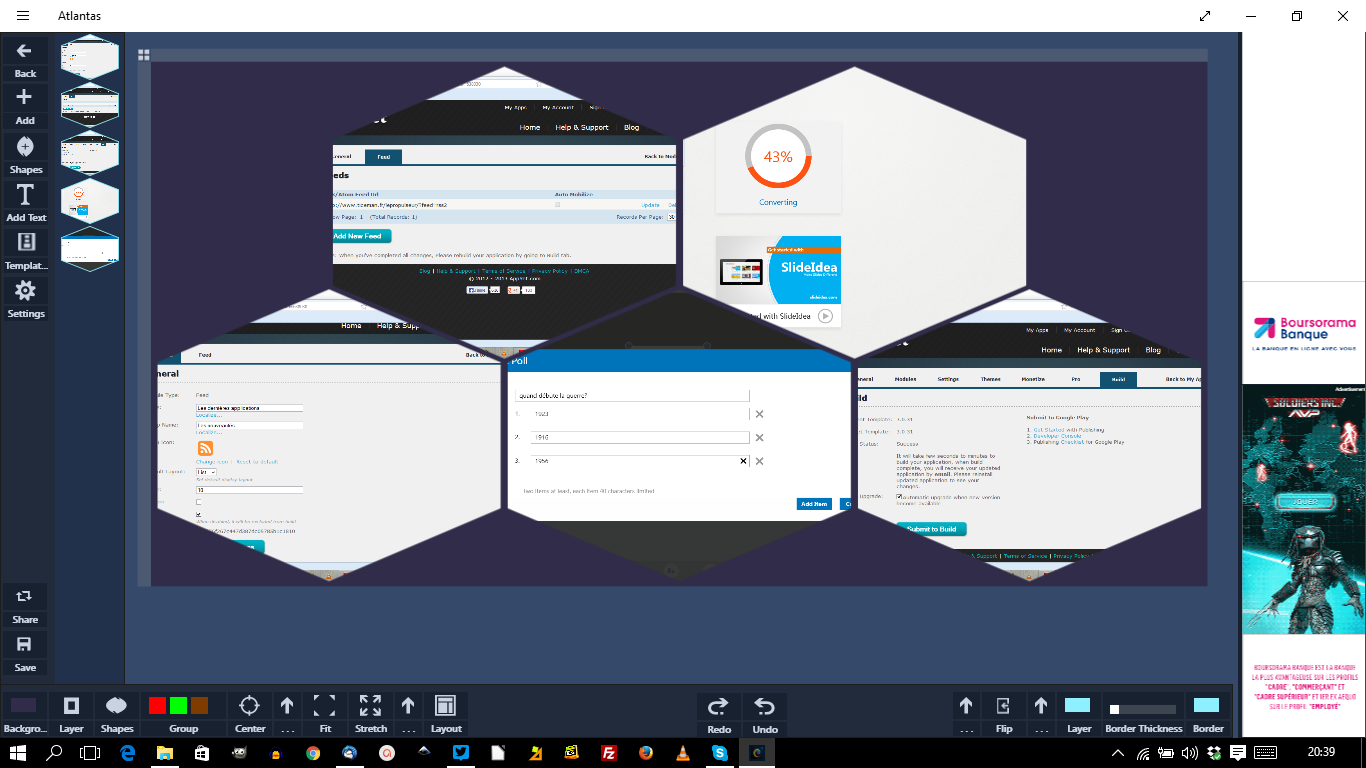Click the Share icon
The height and width of the screenshot is (768, 1366).
click(x=25, y=597)
